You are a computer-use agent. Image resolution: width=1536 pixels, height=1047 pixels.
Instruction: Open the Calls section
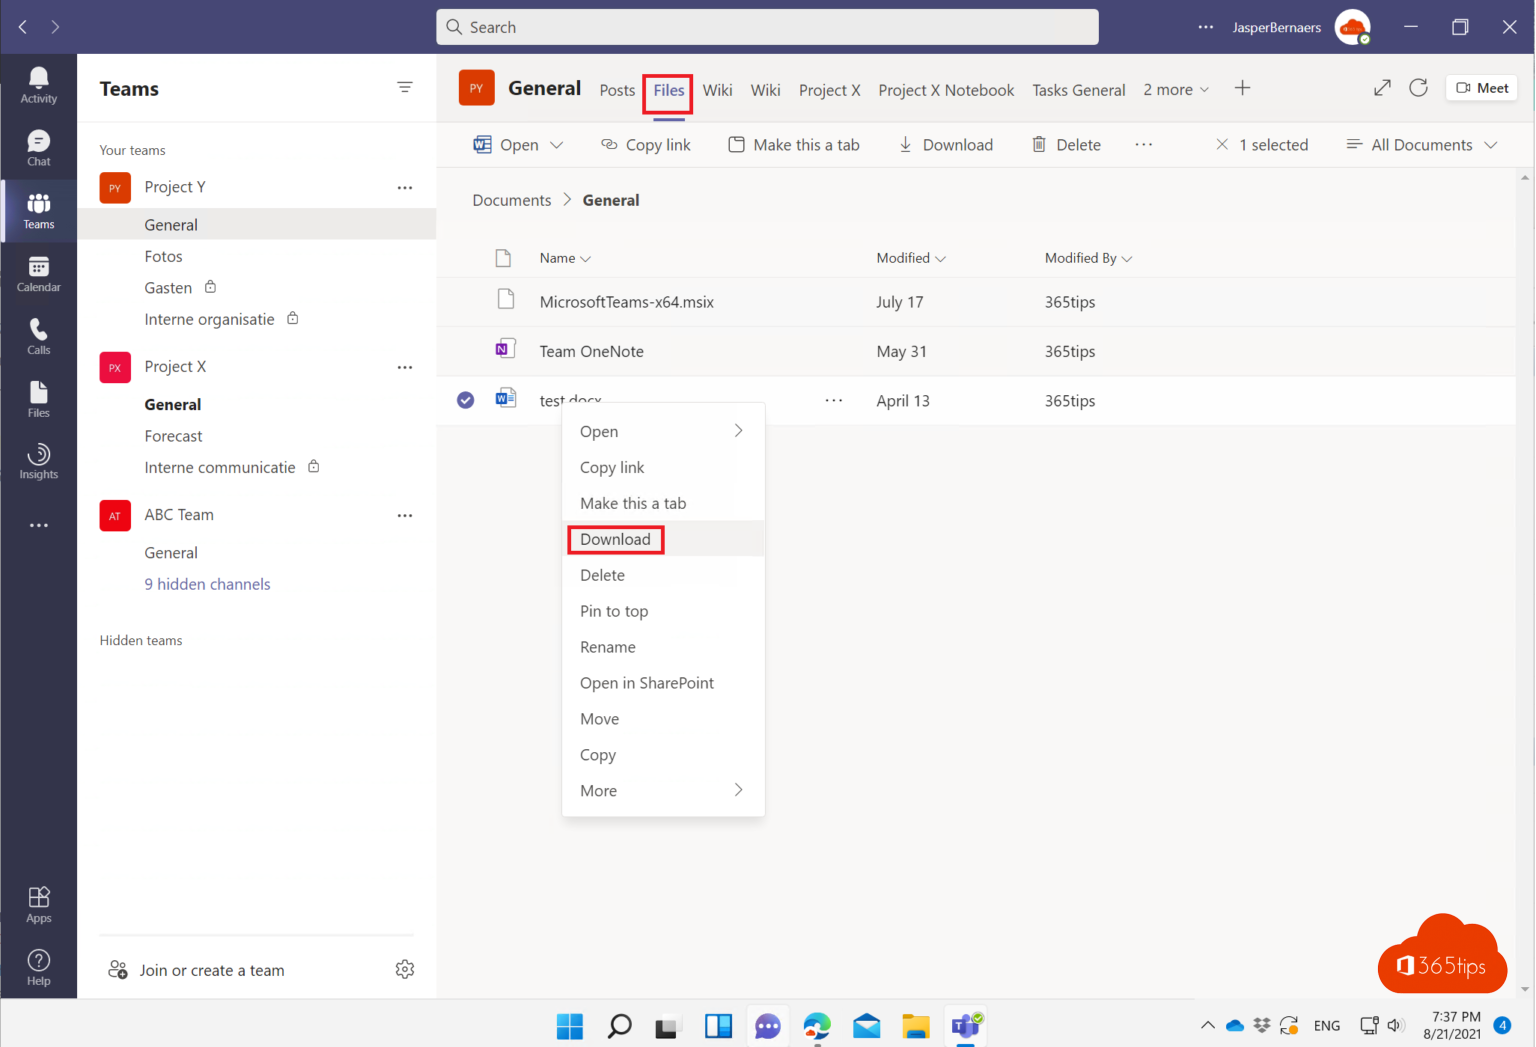point(38,335)
